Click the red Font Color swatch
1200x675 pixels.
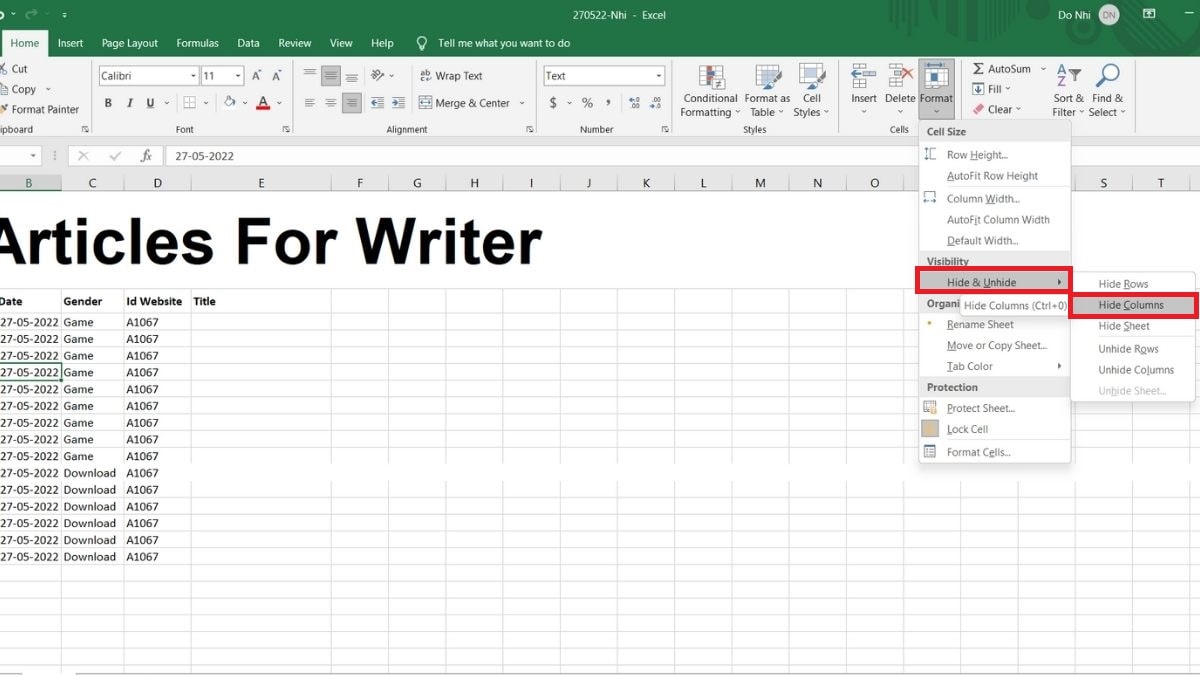tap(265, 102)
